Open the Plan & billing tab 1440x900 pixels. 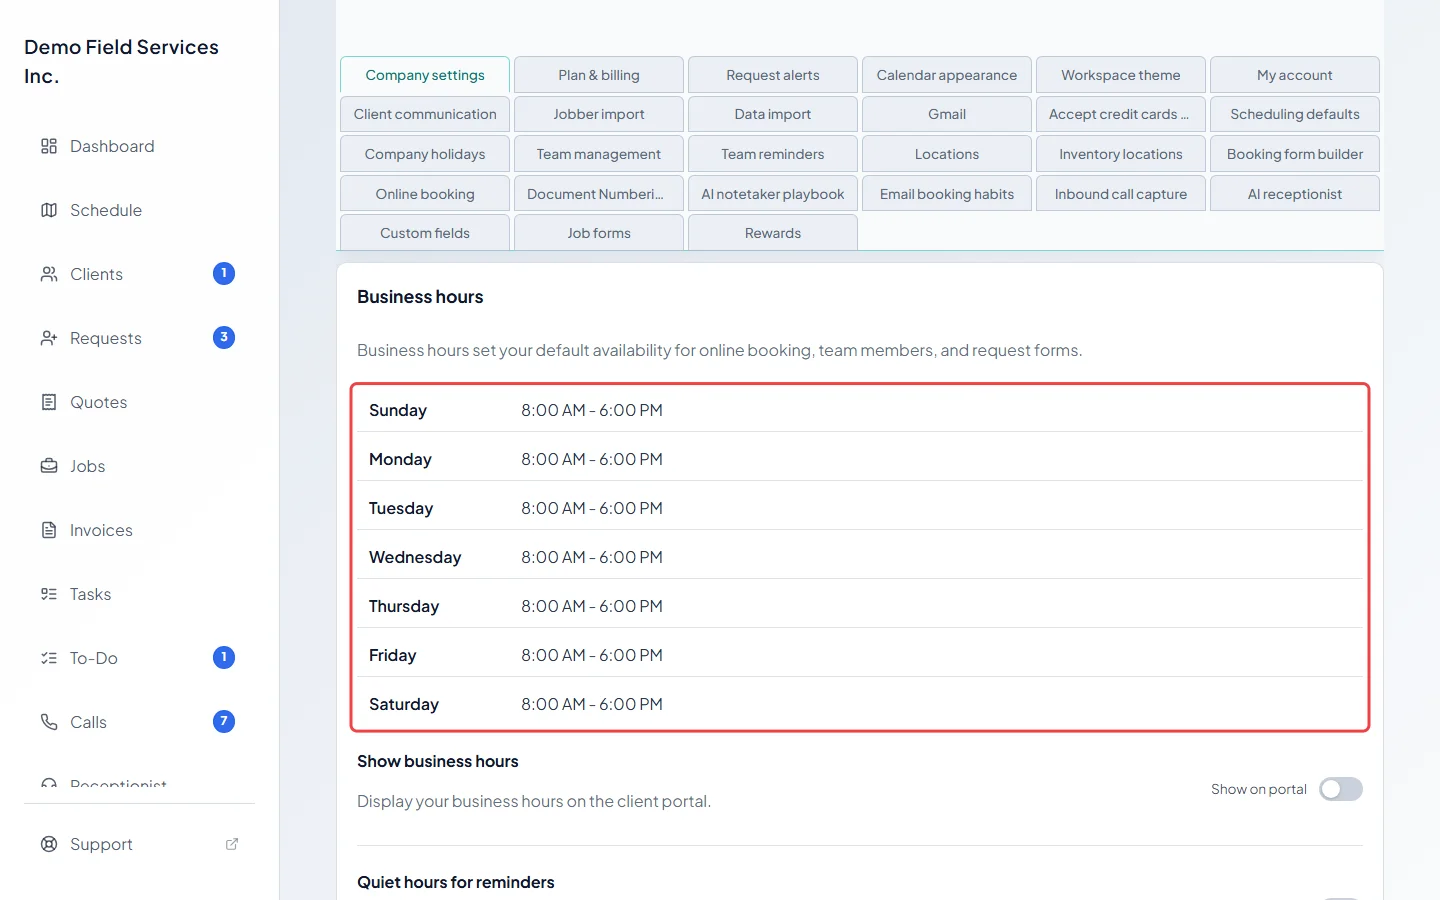pyautogui.click(x=599, y=75)
